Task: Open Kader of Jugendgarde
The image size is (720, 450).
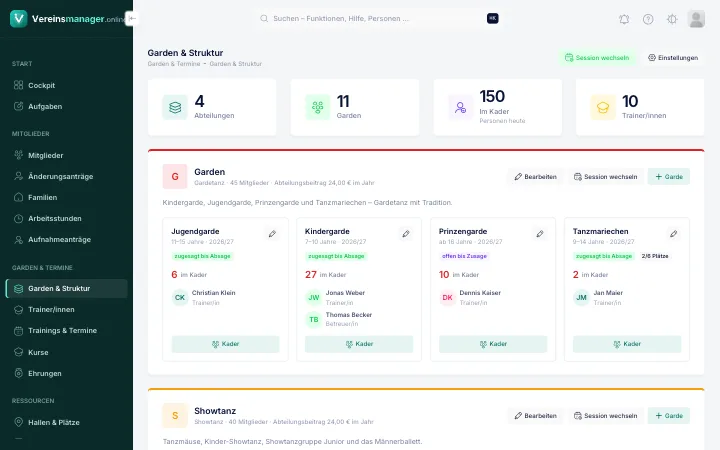Action: click(x=225, y=344)
